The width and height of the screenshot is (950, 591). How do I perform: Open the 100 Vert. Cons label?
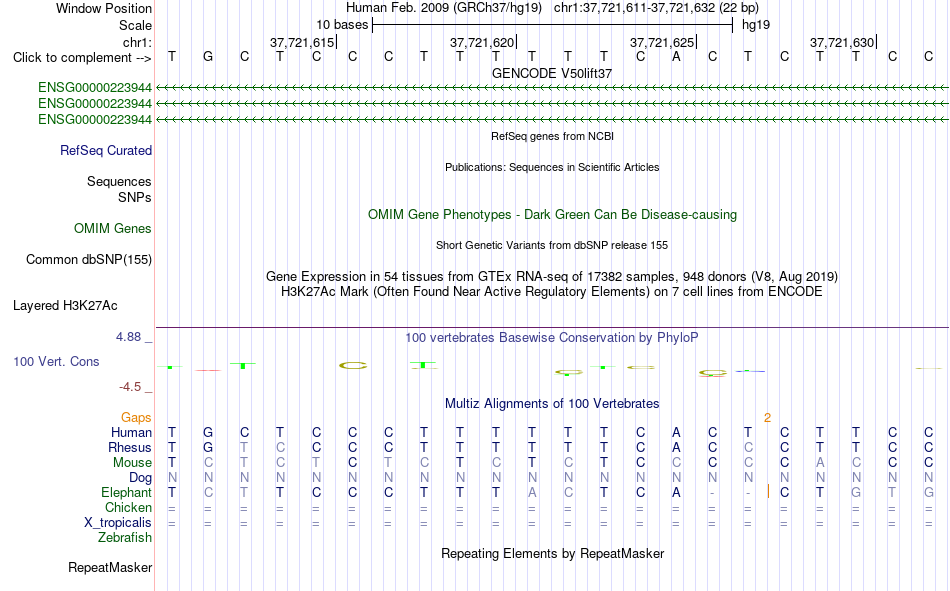(x=56, y=361)
